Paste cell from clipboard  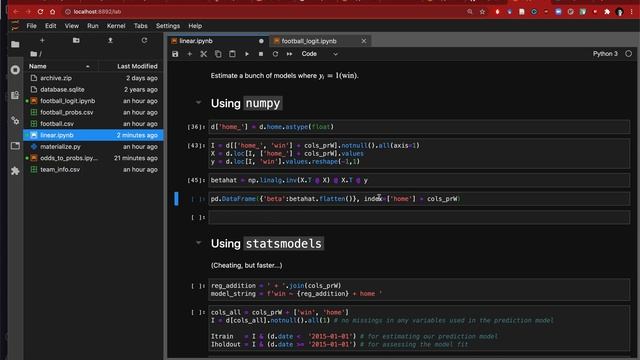(x=232, y=54)
